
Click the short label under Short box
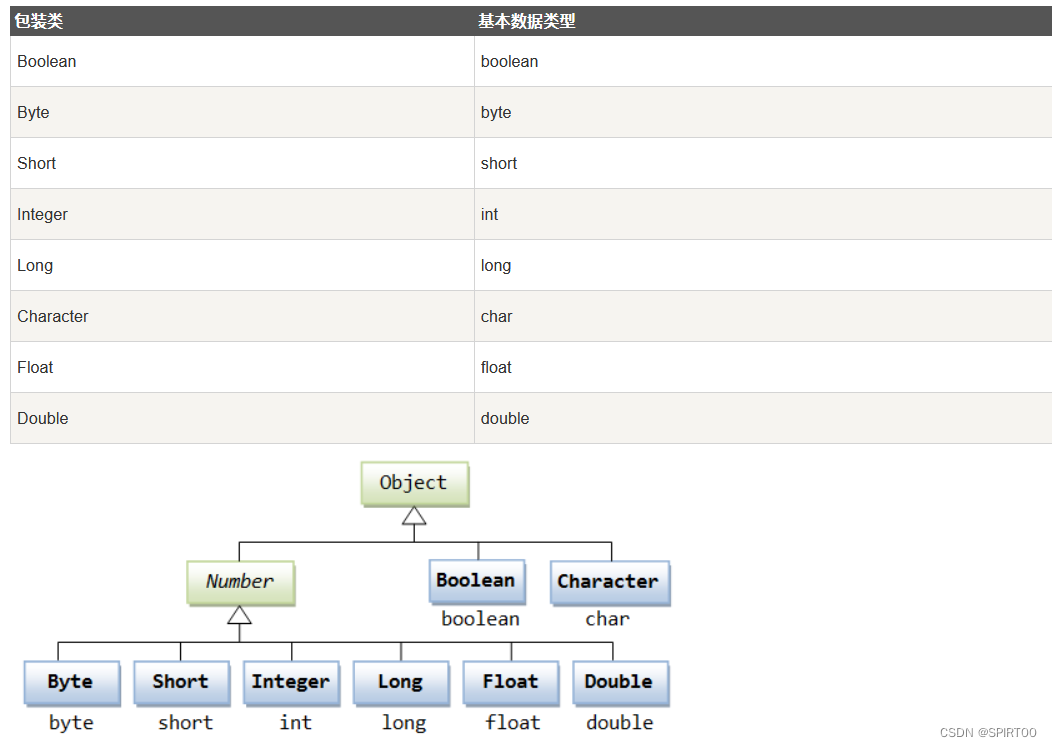pos(186,723)
